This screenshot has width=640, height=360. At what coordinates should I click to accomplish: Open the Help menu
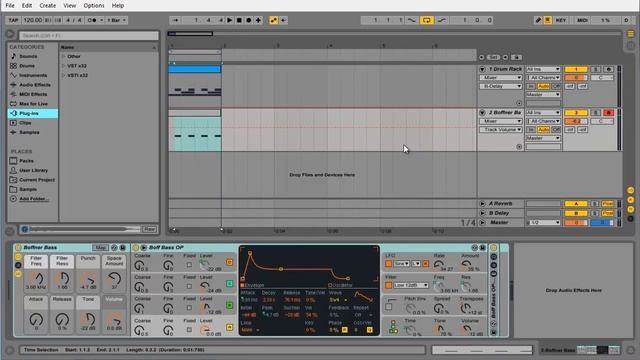pyautogui.click(x=118, y=5)
